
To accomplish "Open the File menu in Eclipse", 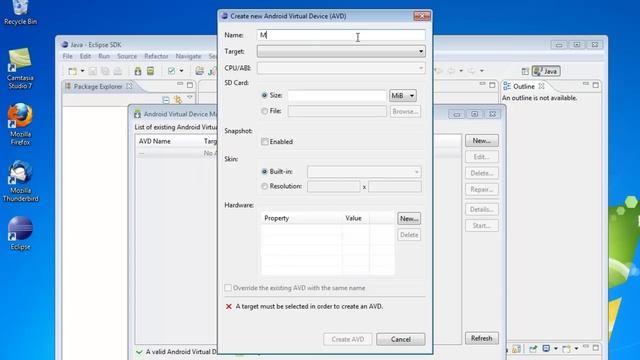I will click(67, 56).
